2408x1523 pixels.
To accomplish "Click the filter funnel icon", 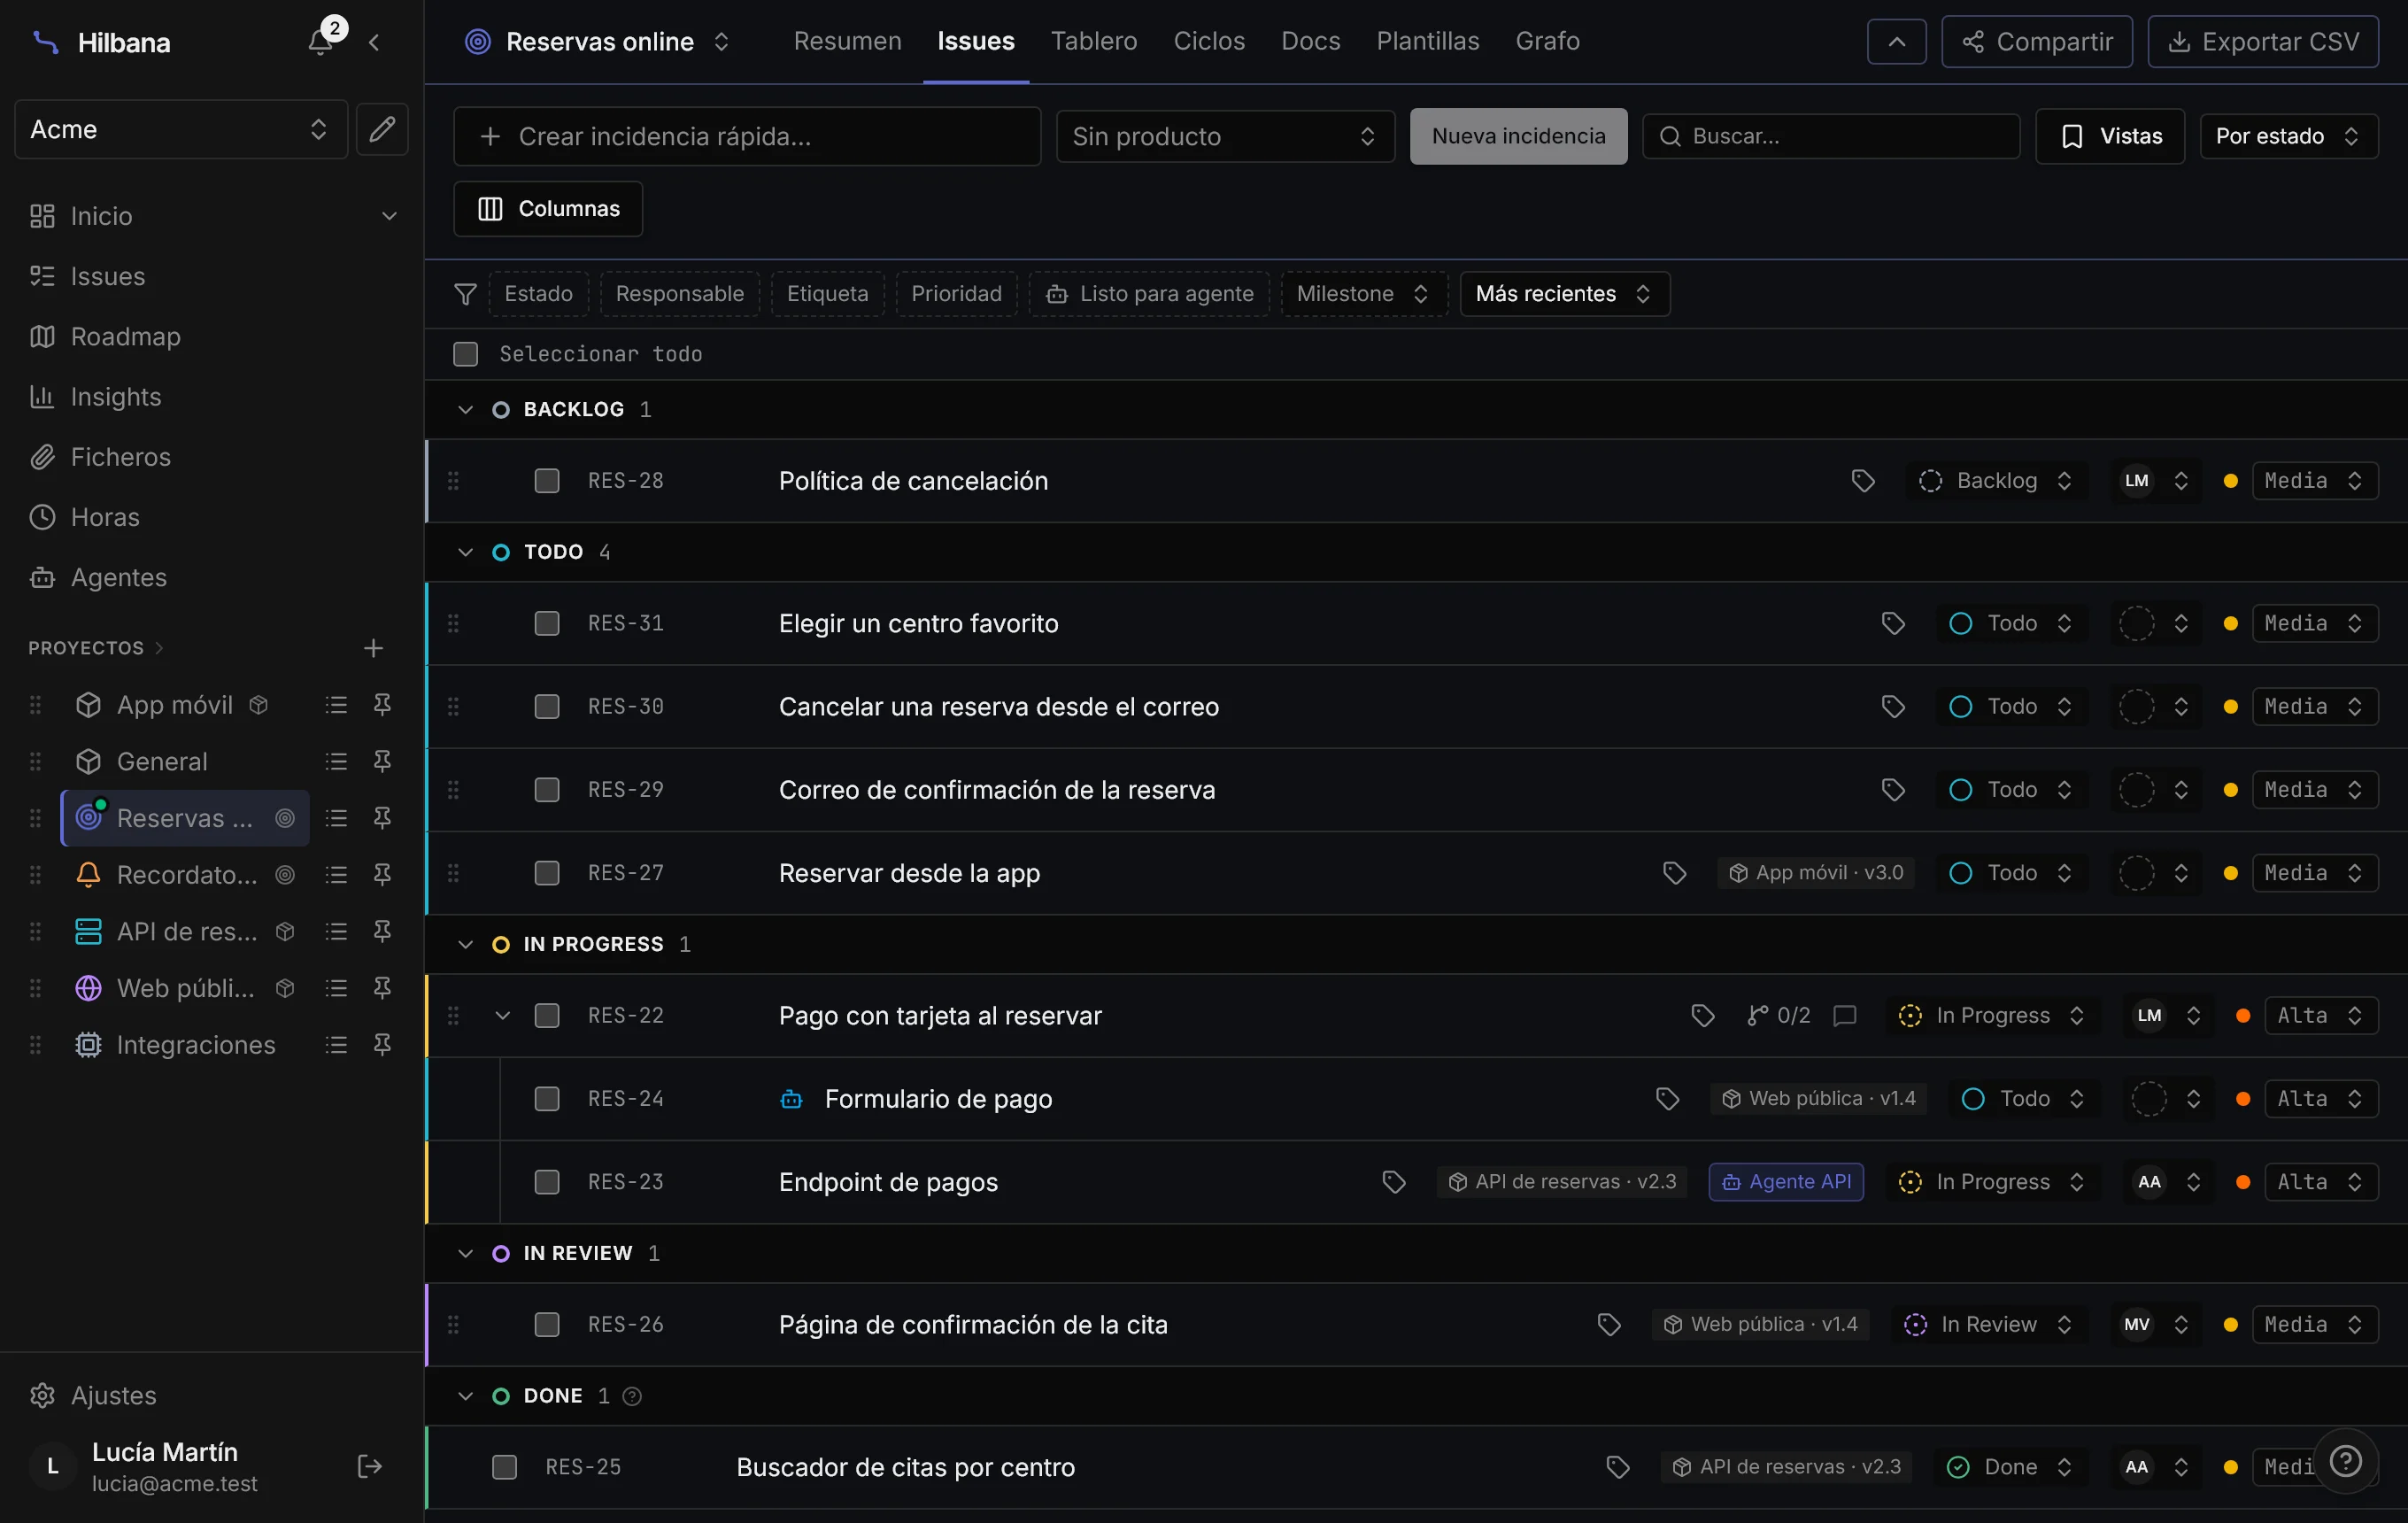I will click(465, 294).
